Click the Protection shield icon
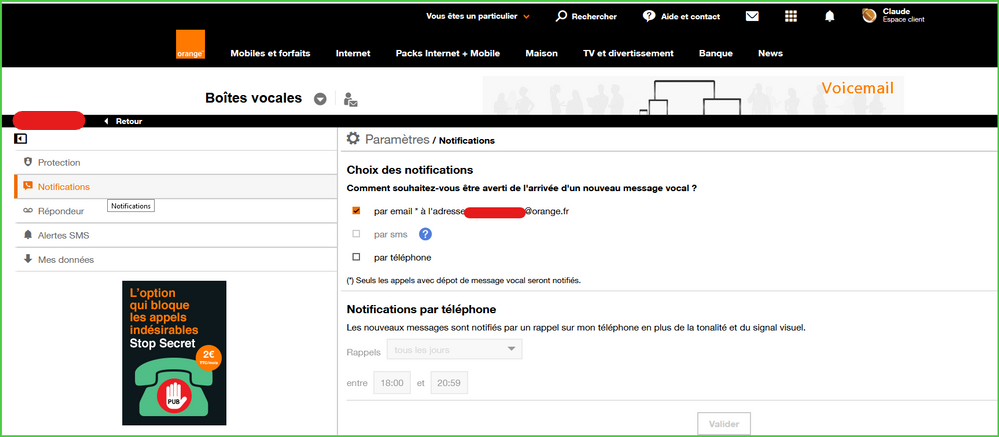999x437 pixels. [x=27, y=162]
